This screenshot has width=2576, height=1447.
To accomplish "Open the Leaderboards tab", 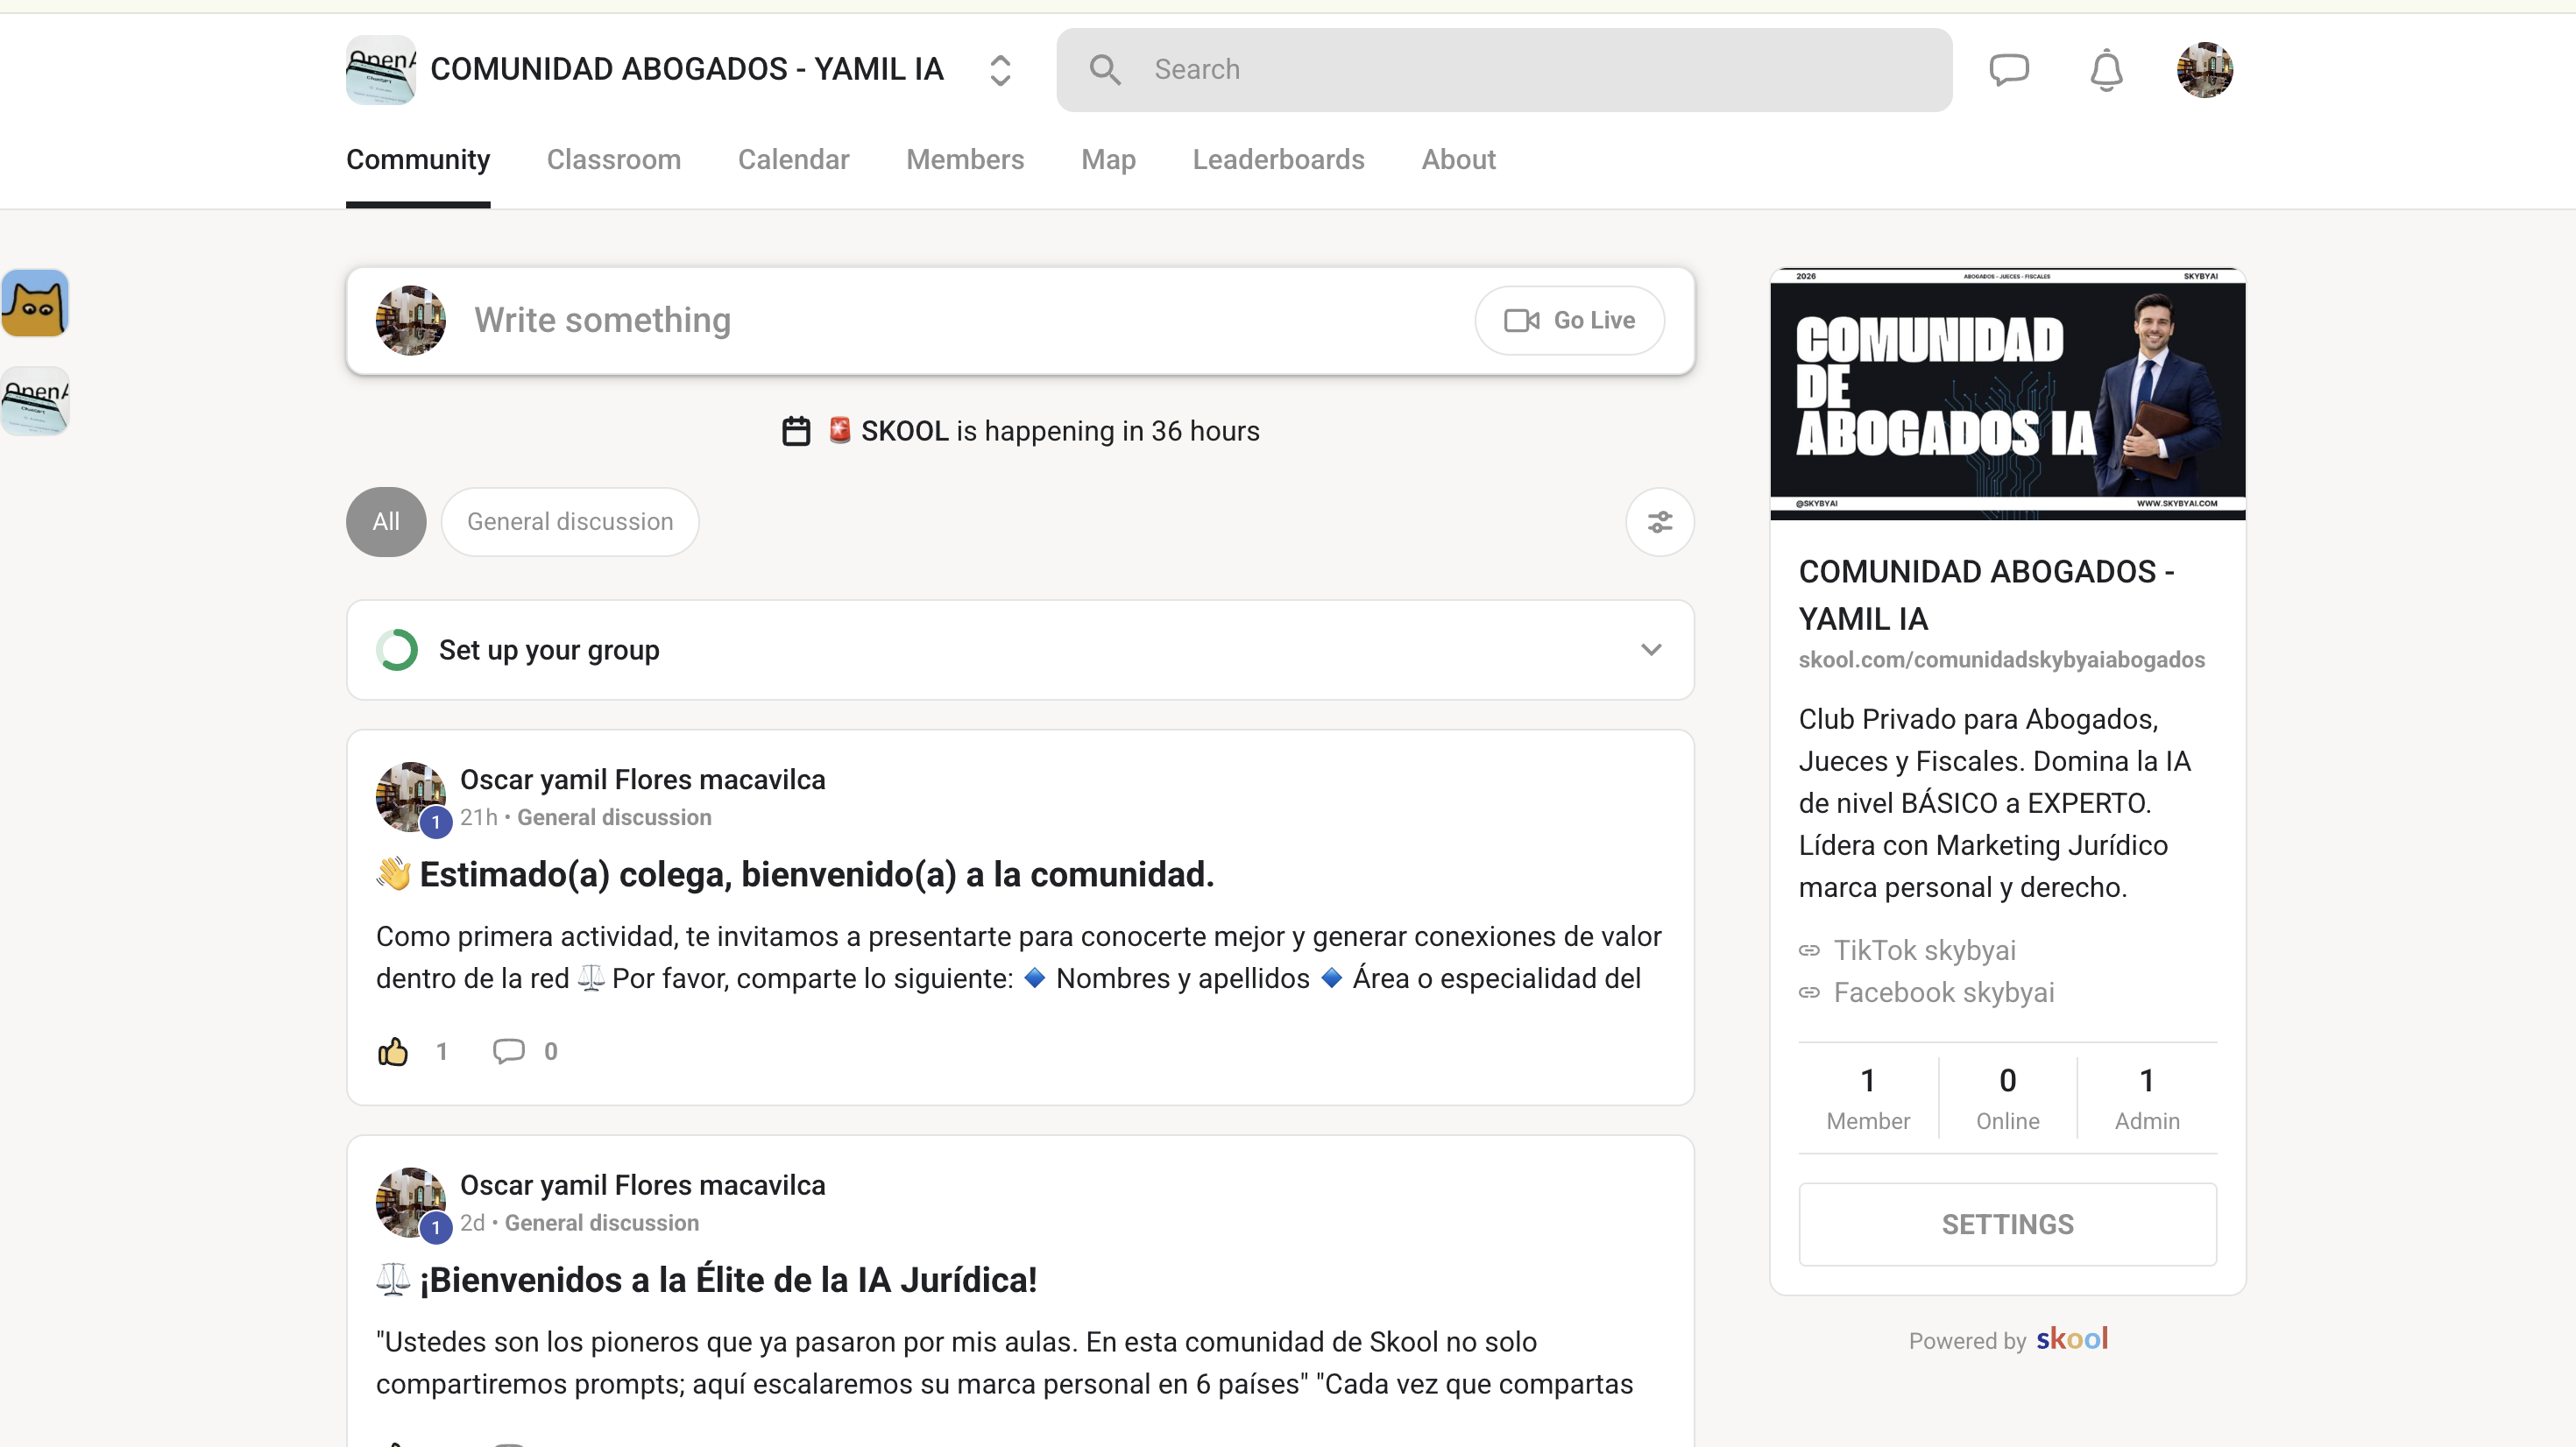I will tap(1278, 159).
